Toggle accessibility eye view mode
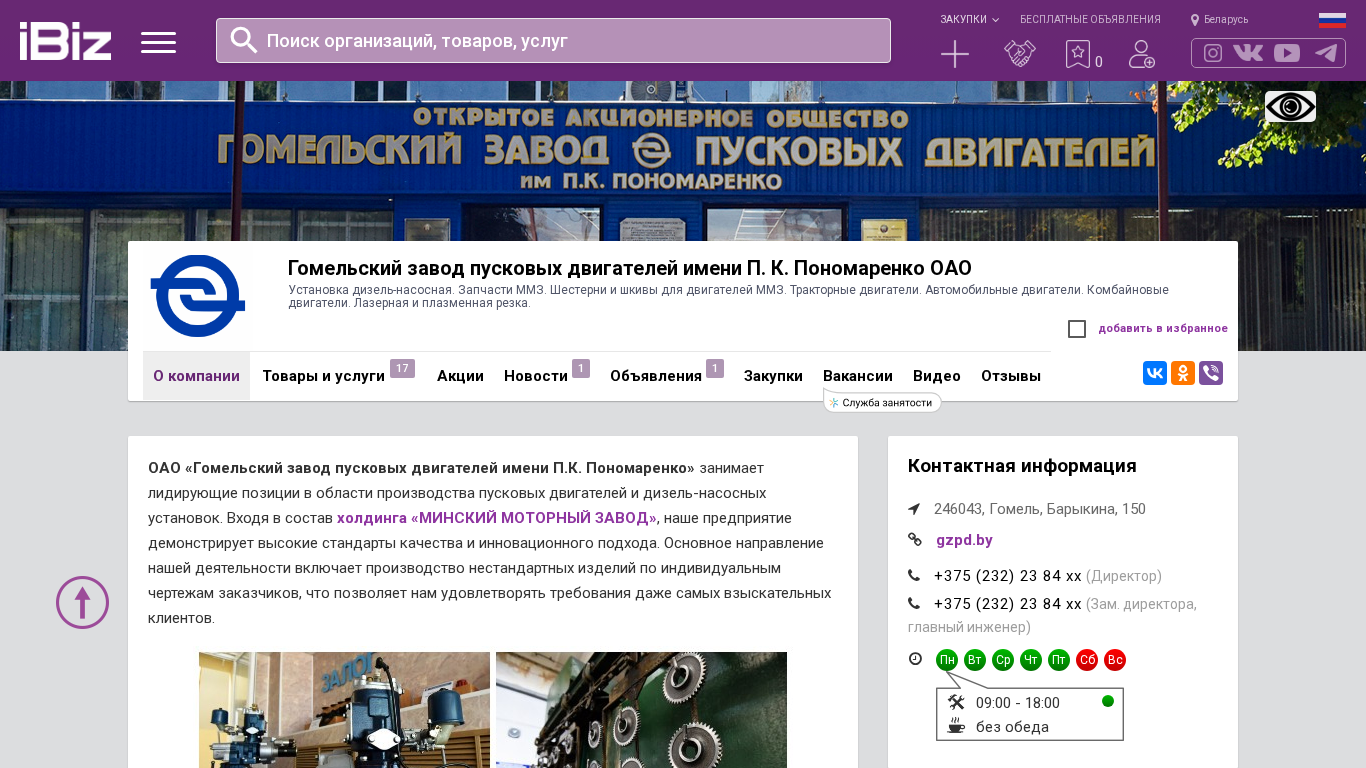 point(1290,107)
